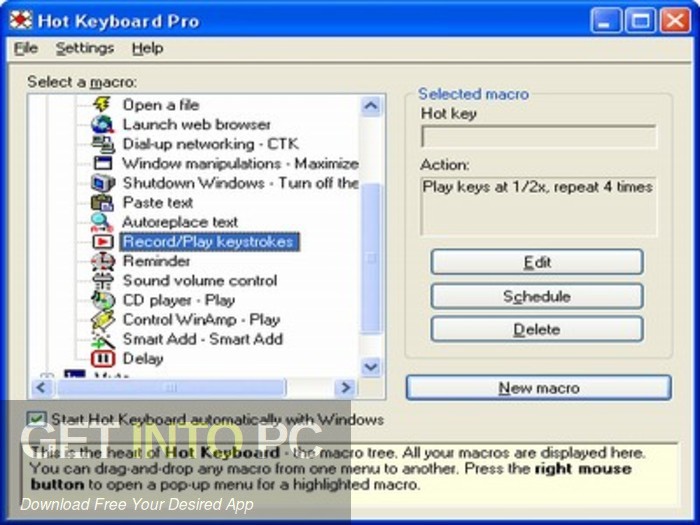Click the horizontal scroll left arrow
This screenshot has height=525, width=700.
[x=42, y=388]
